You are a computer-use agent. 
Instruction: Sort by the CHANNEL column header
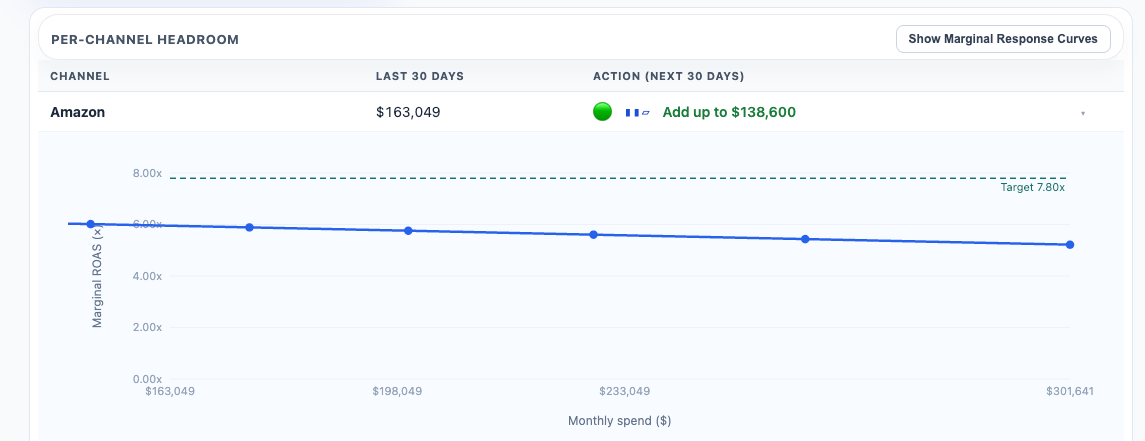coord(80,76)
